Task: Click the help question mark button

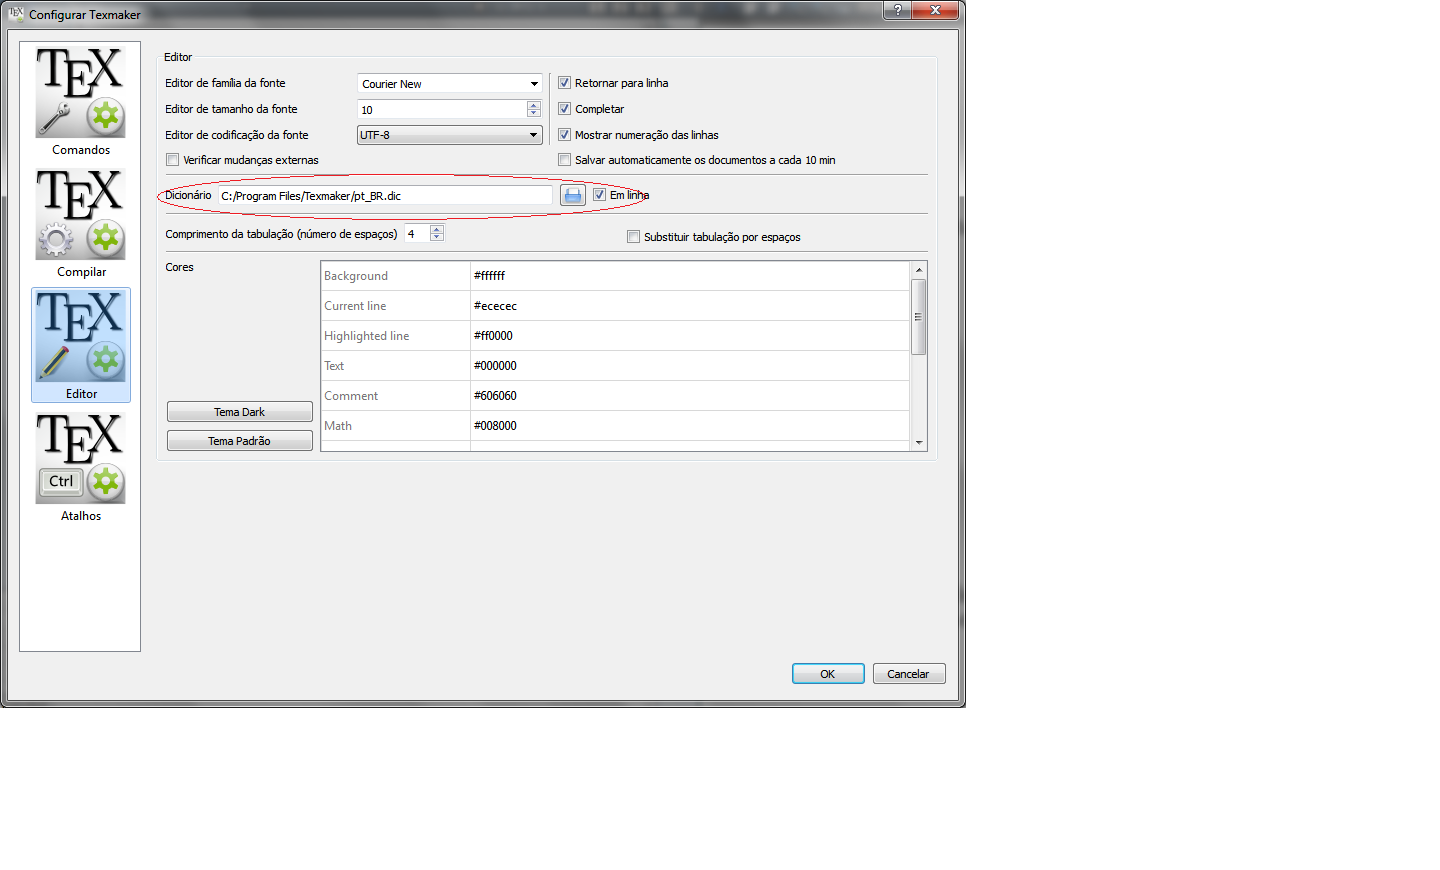Action: click(x=897, y=10)
